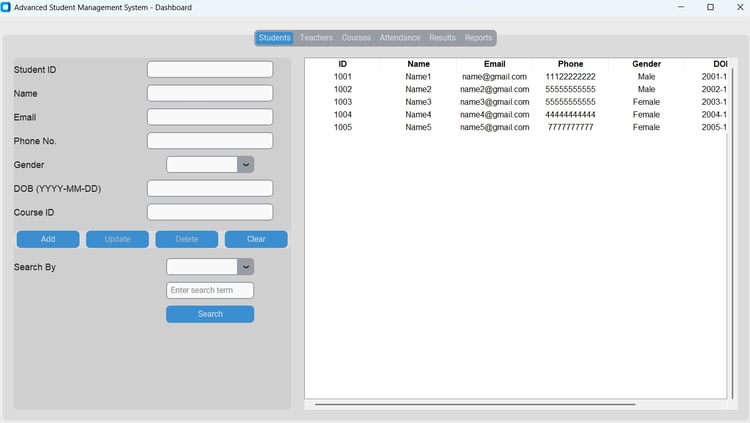Click the horizontal scrollbar under table
Image resolution: width=750 pixels, height=423 pixels.
(475, 404)
